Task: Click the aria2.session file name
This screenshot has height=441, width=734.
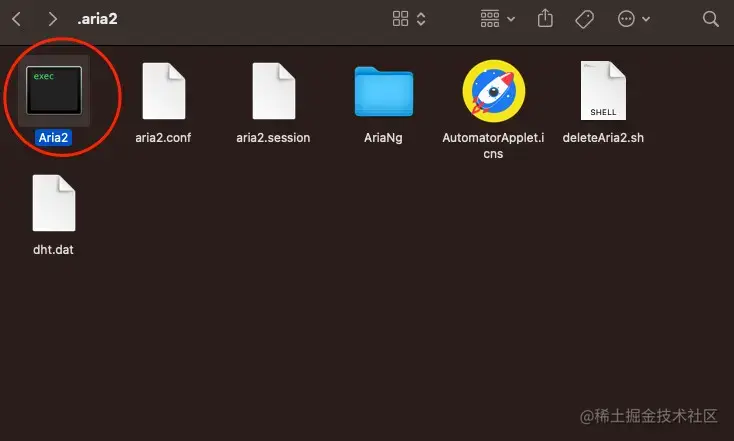Action: (x=273, y=138)
